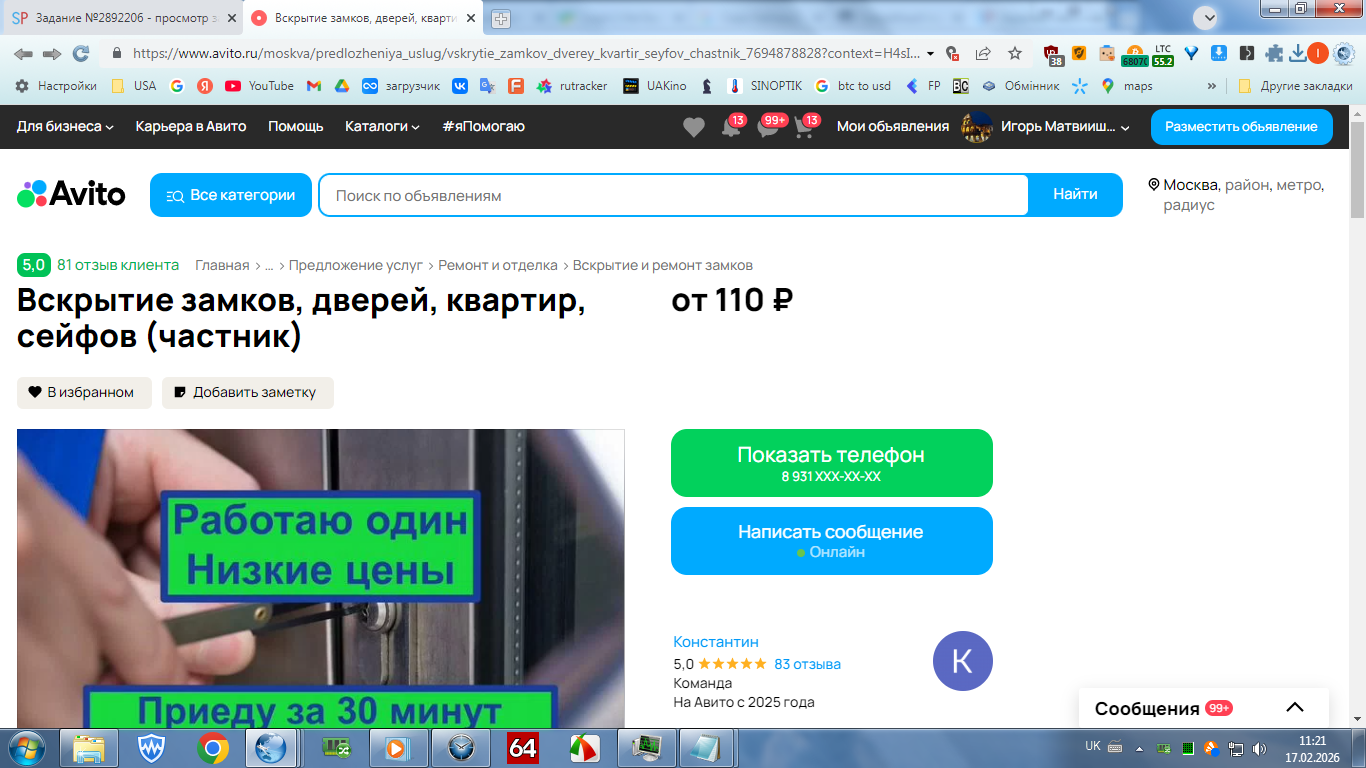Viewport: 1366px width, 768px height.
Task: Click Поиск по объявлениям search field
Action: click(673, 195)
